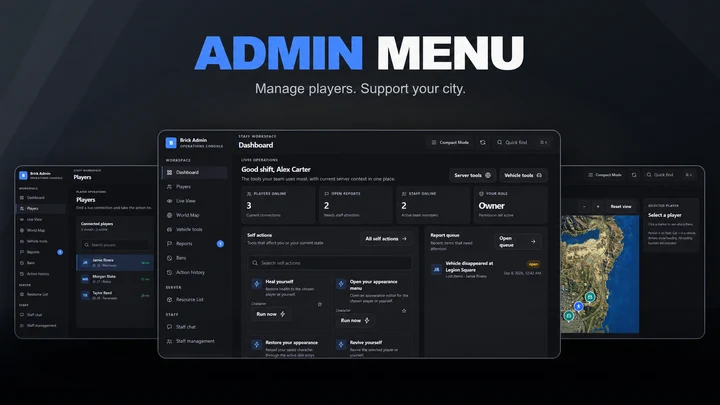
Task: Click the JR avatar on the report item
Action: pos(437,270)
